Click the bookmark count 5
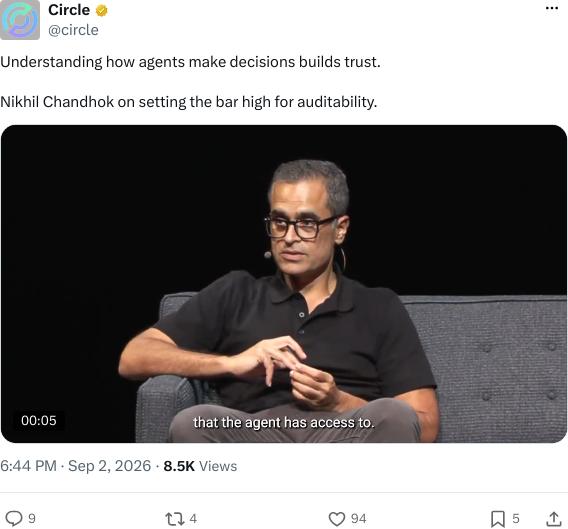The height and width of the screenshot is (529, 568). click(516, 518)
